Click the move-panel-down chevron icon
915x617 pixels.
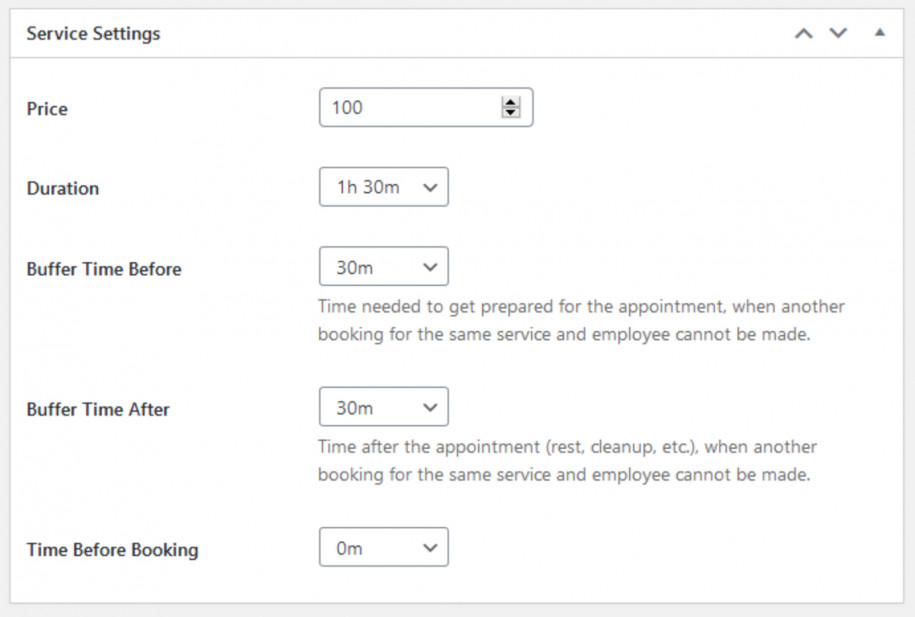tap(838, 33)
